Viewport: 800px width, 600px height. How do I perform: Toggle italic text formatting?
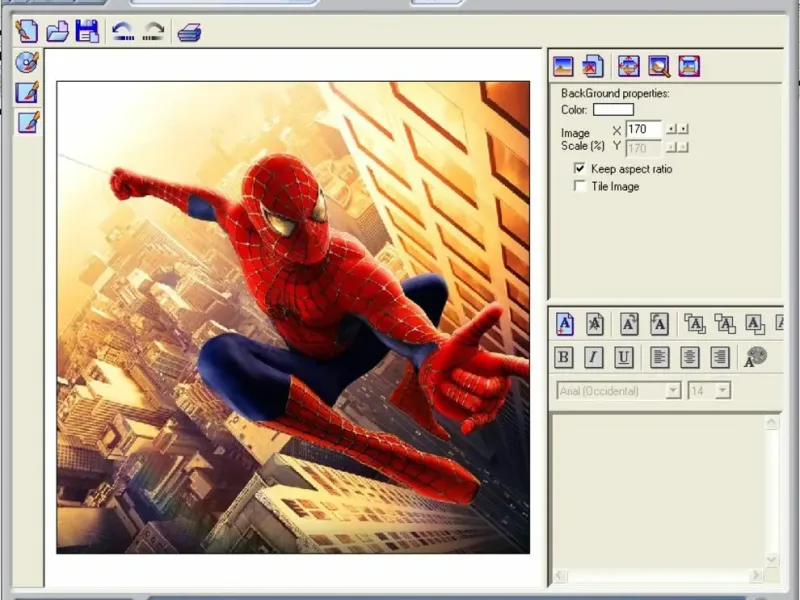[x=594, y=357]
